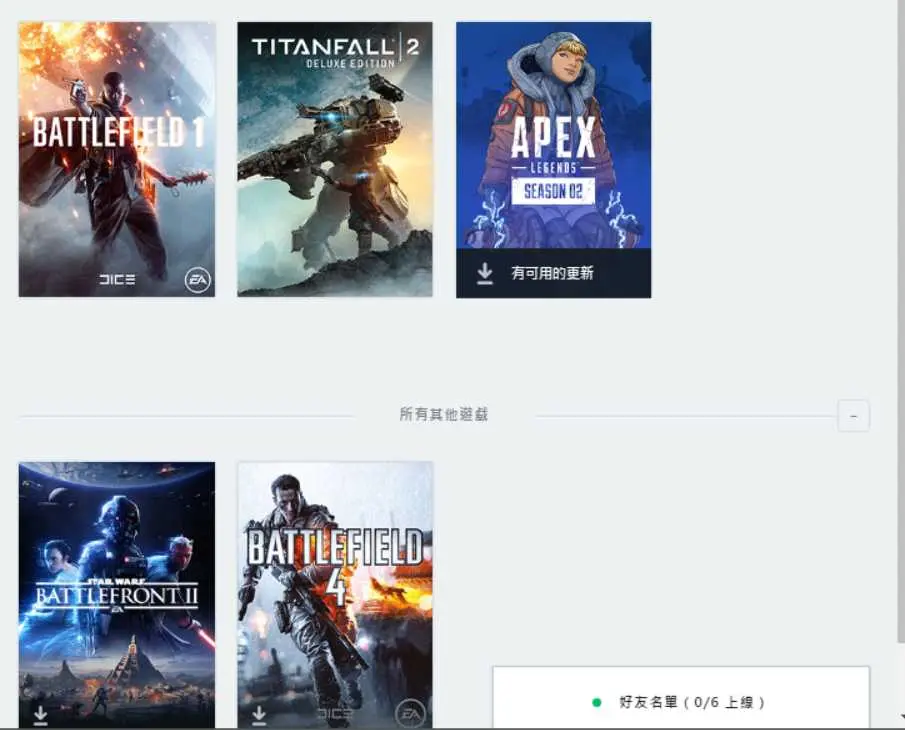Click the 有可用的更新 update label
Screen dimensions: 905x730
click(552, 273)
